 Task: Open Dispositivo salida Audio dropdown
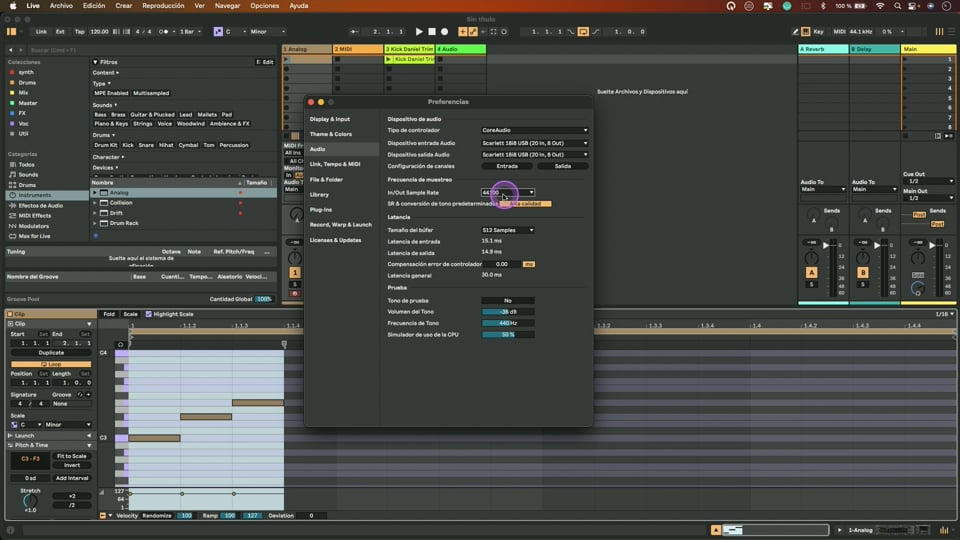[x=534, y=154]
